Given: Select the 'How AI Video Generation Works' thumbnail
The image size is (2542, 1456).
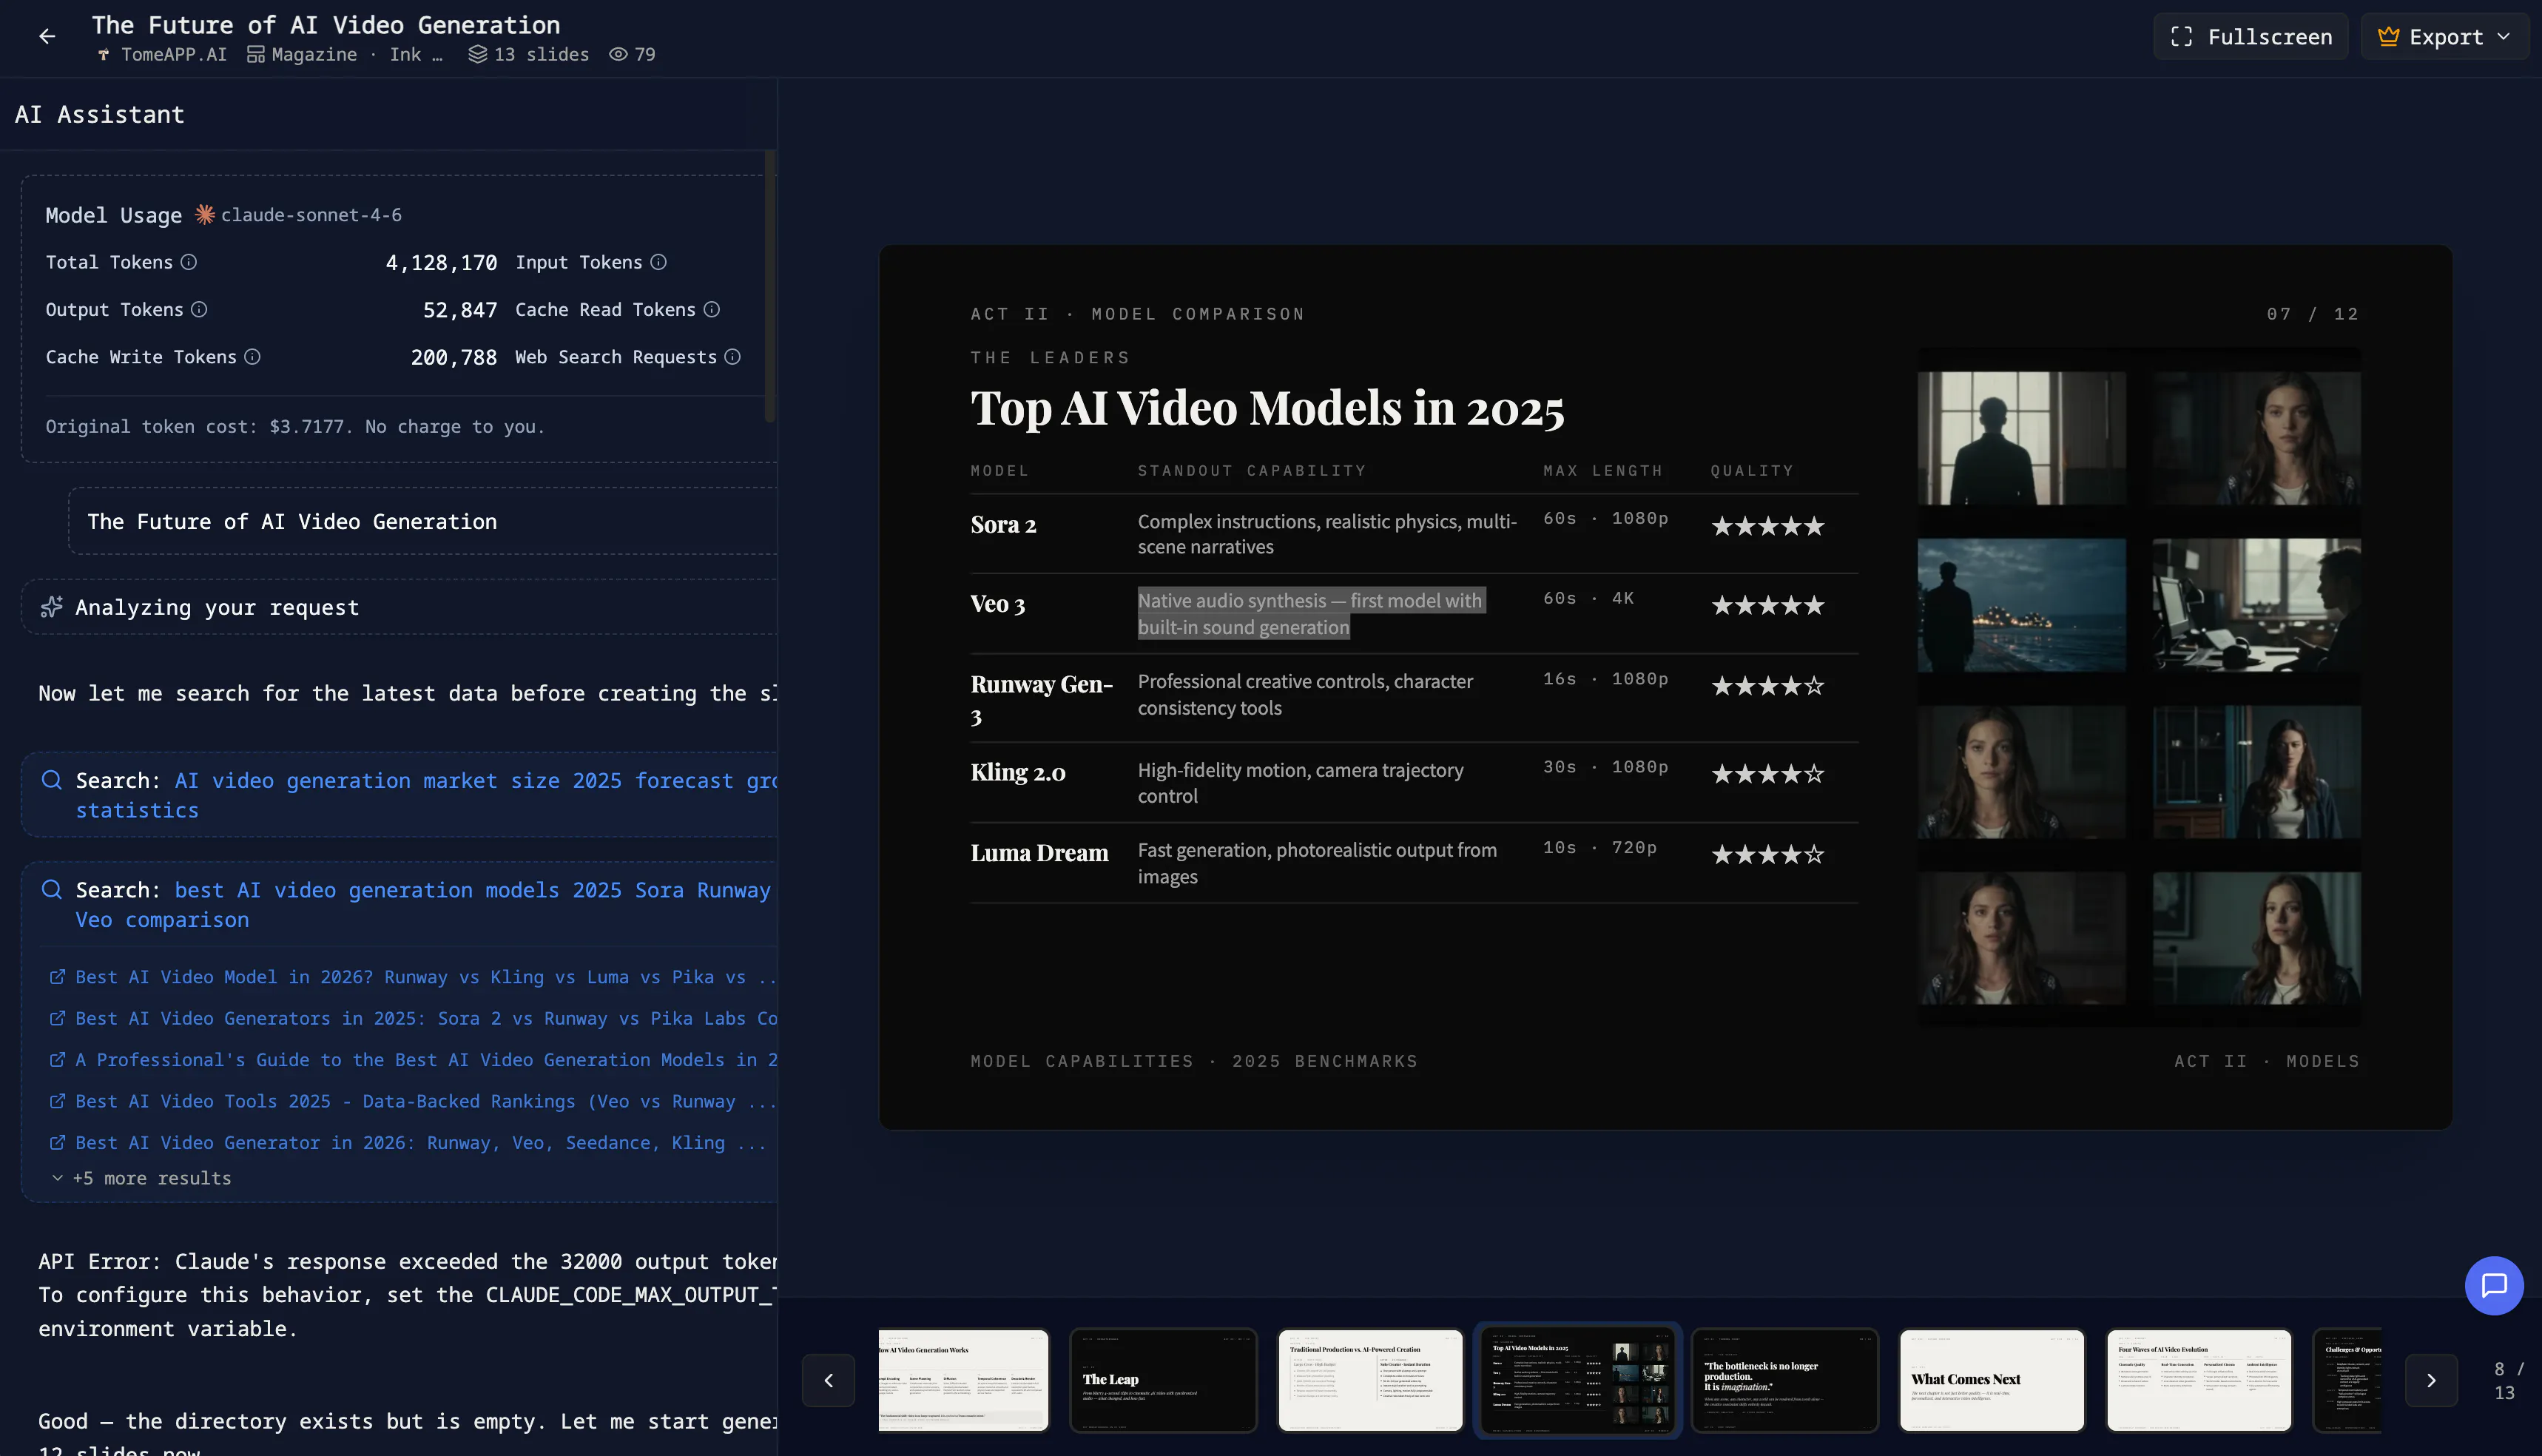Looking at the screenshot, I should 964,1381.
